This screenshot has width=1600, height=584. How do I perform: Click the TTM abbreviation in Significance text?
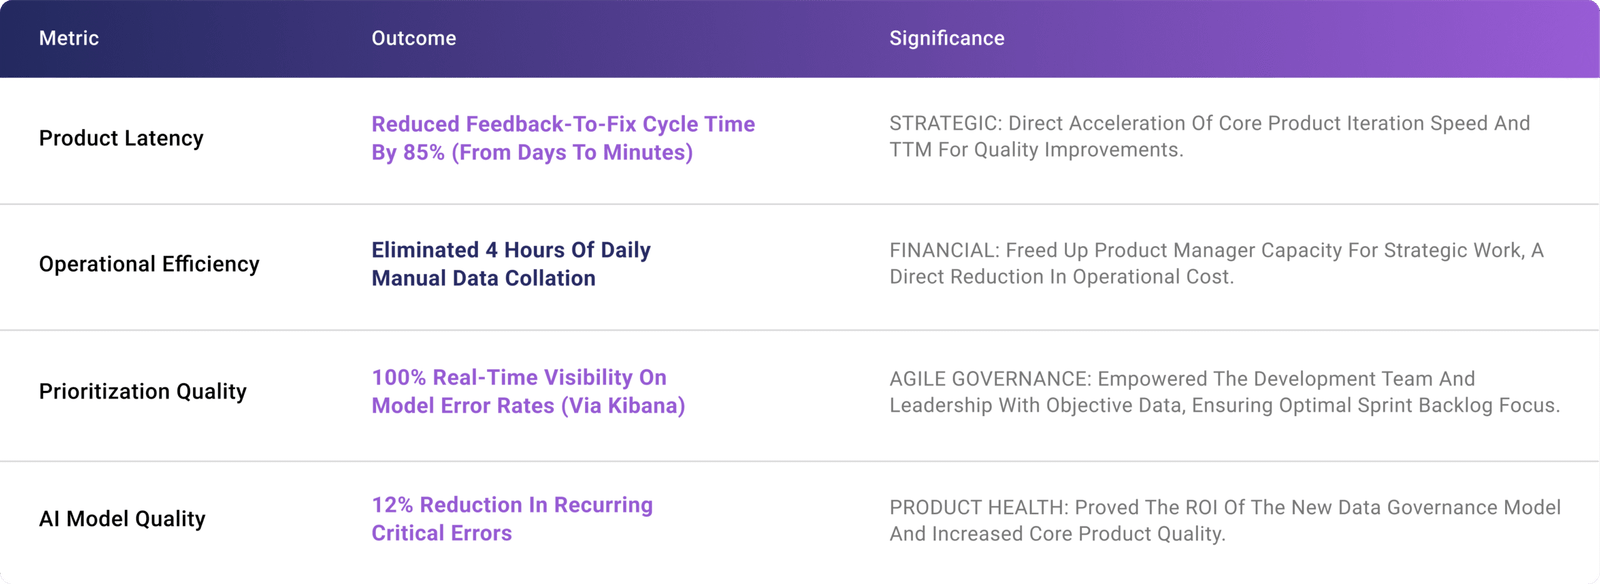click(x=910, y=150)
